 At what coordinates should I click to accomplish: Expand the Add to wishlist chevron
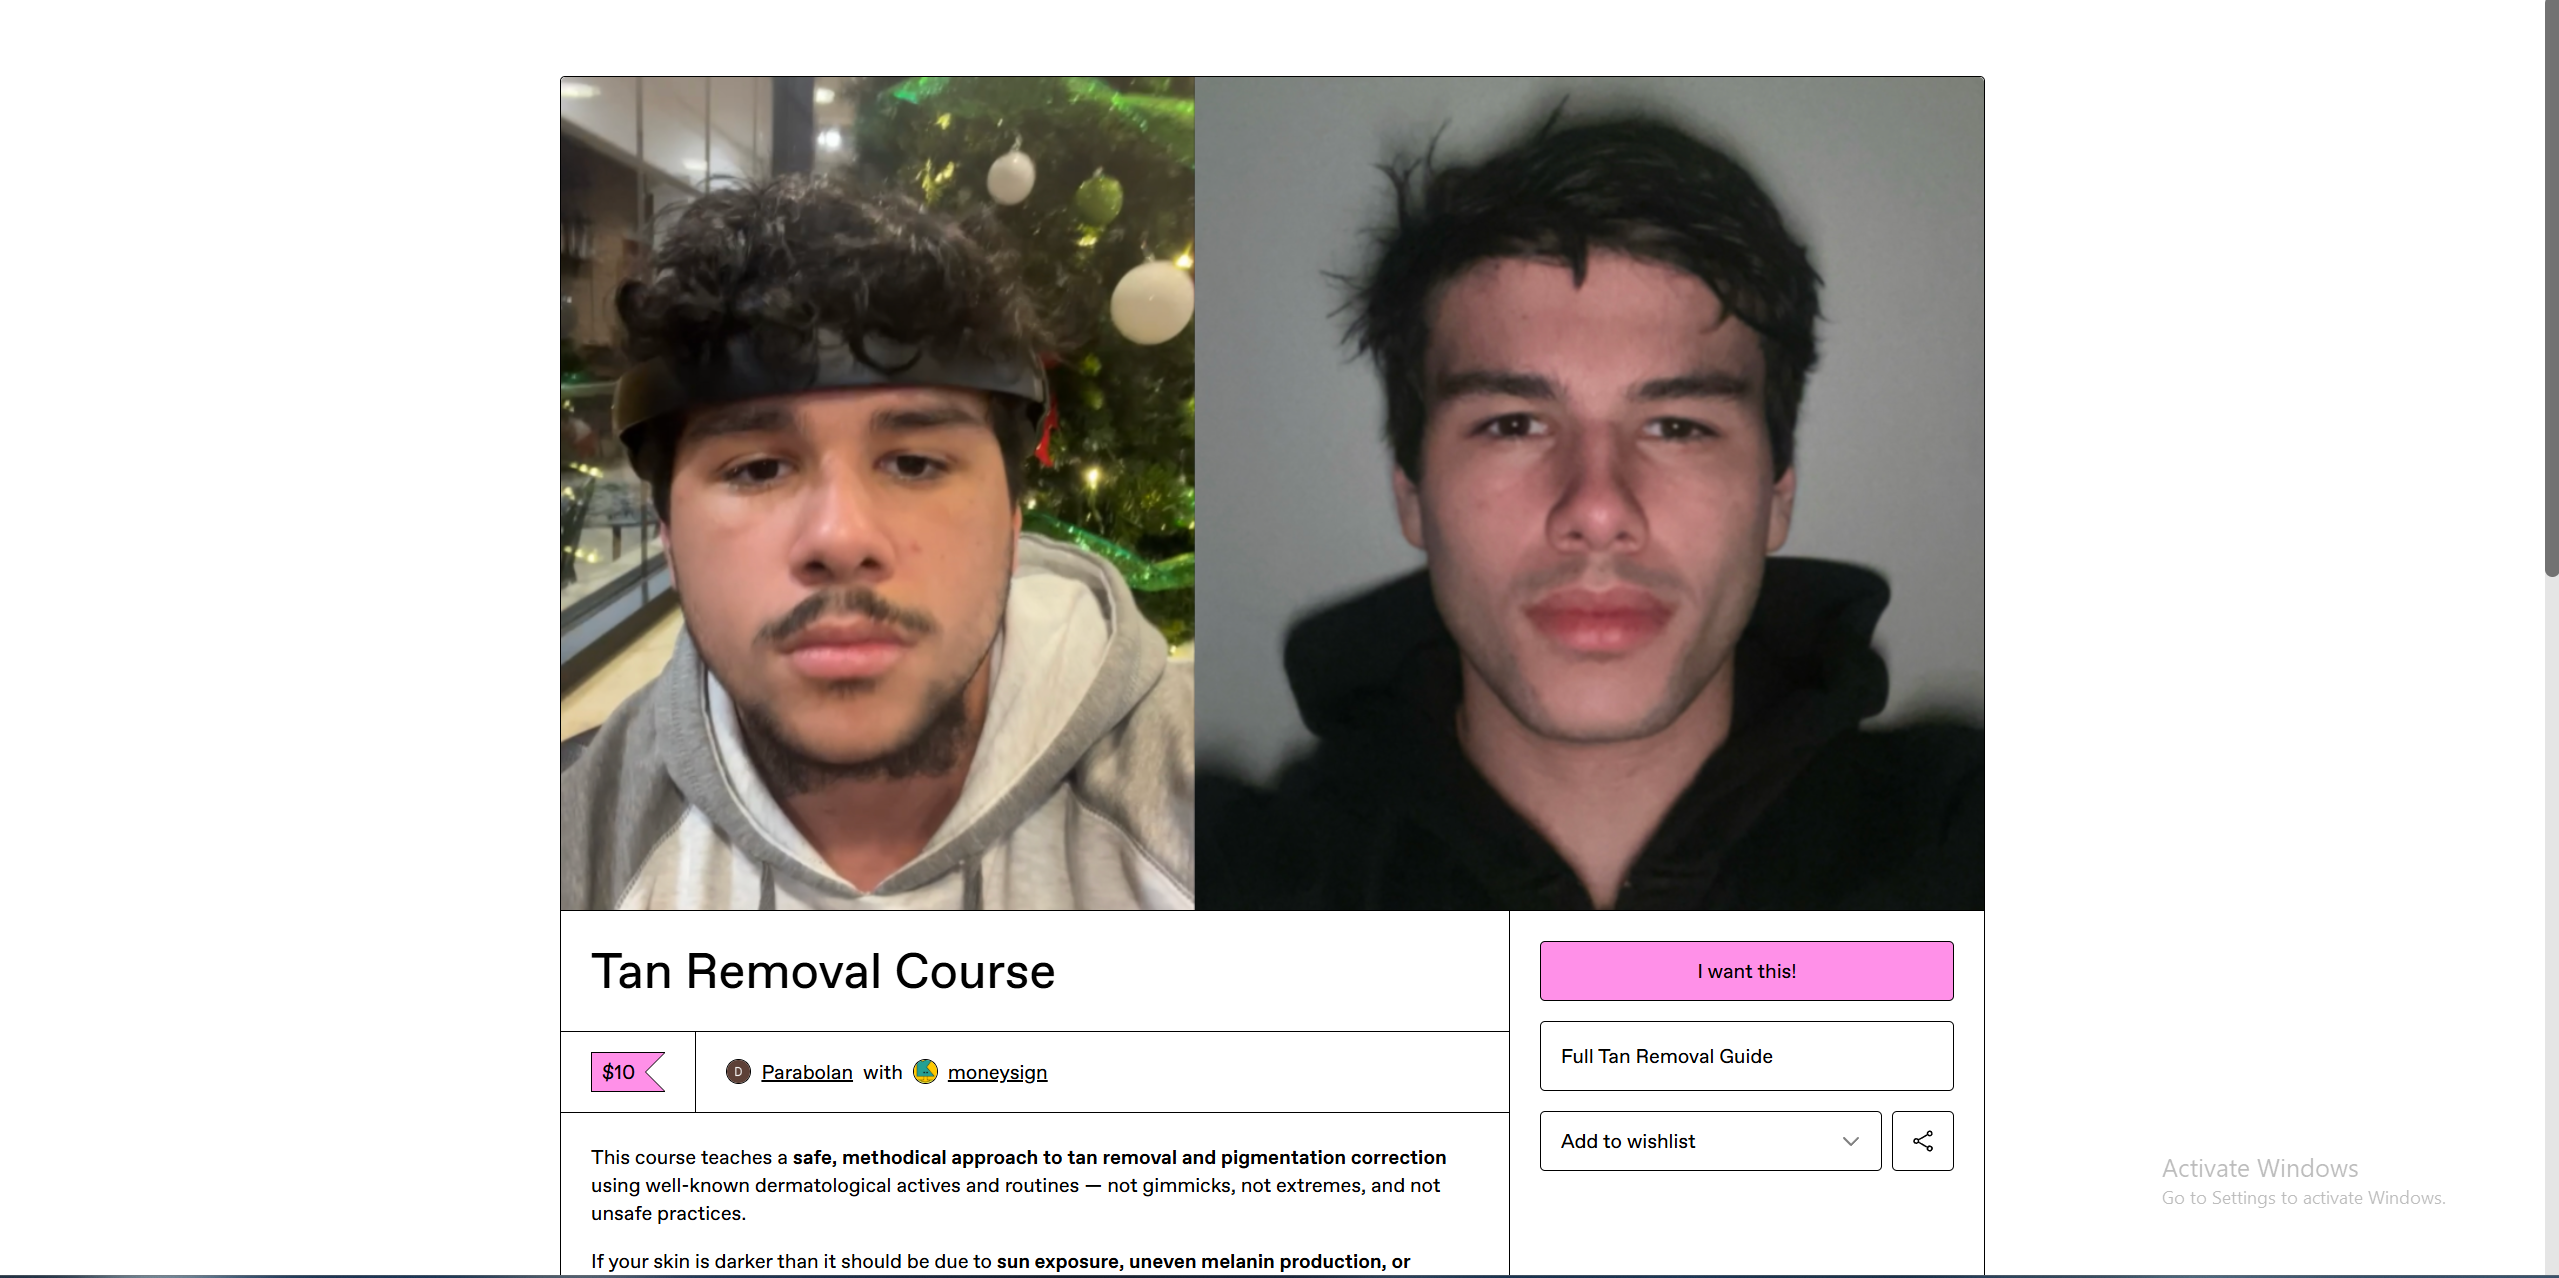point(1850,1141)
